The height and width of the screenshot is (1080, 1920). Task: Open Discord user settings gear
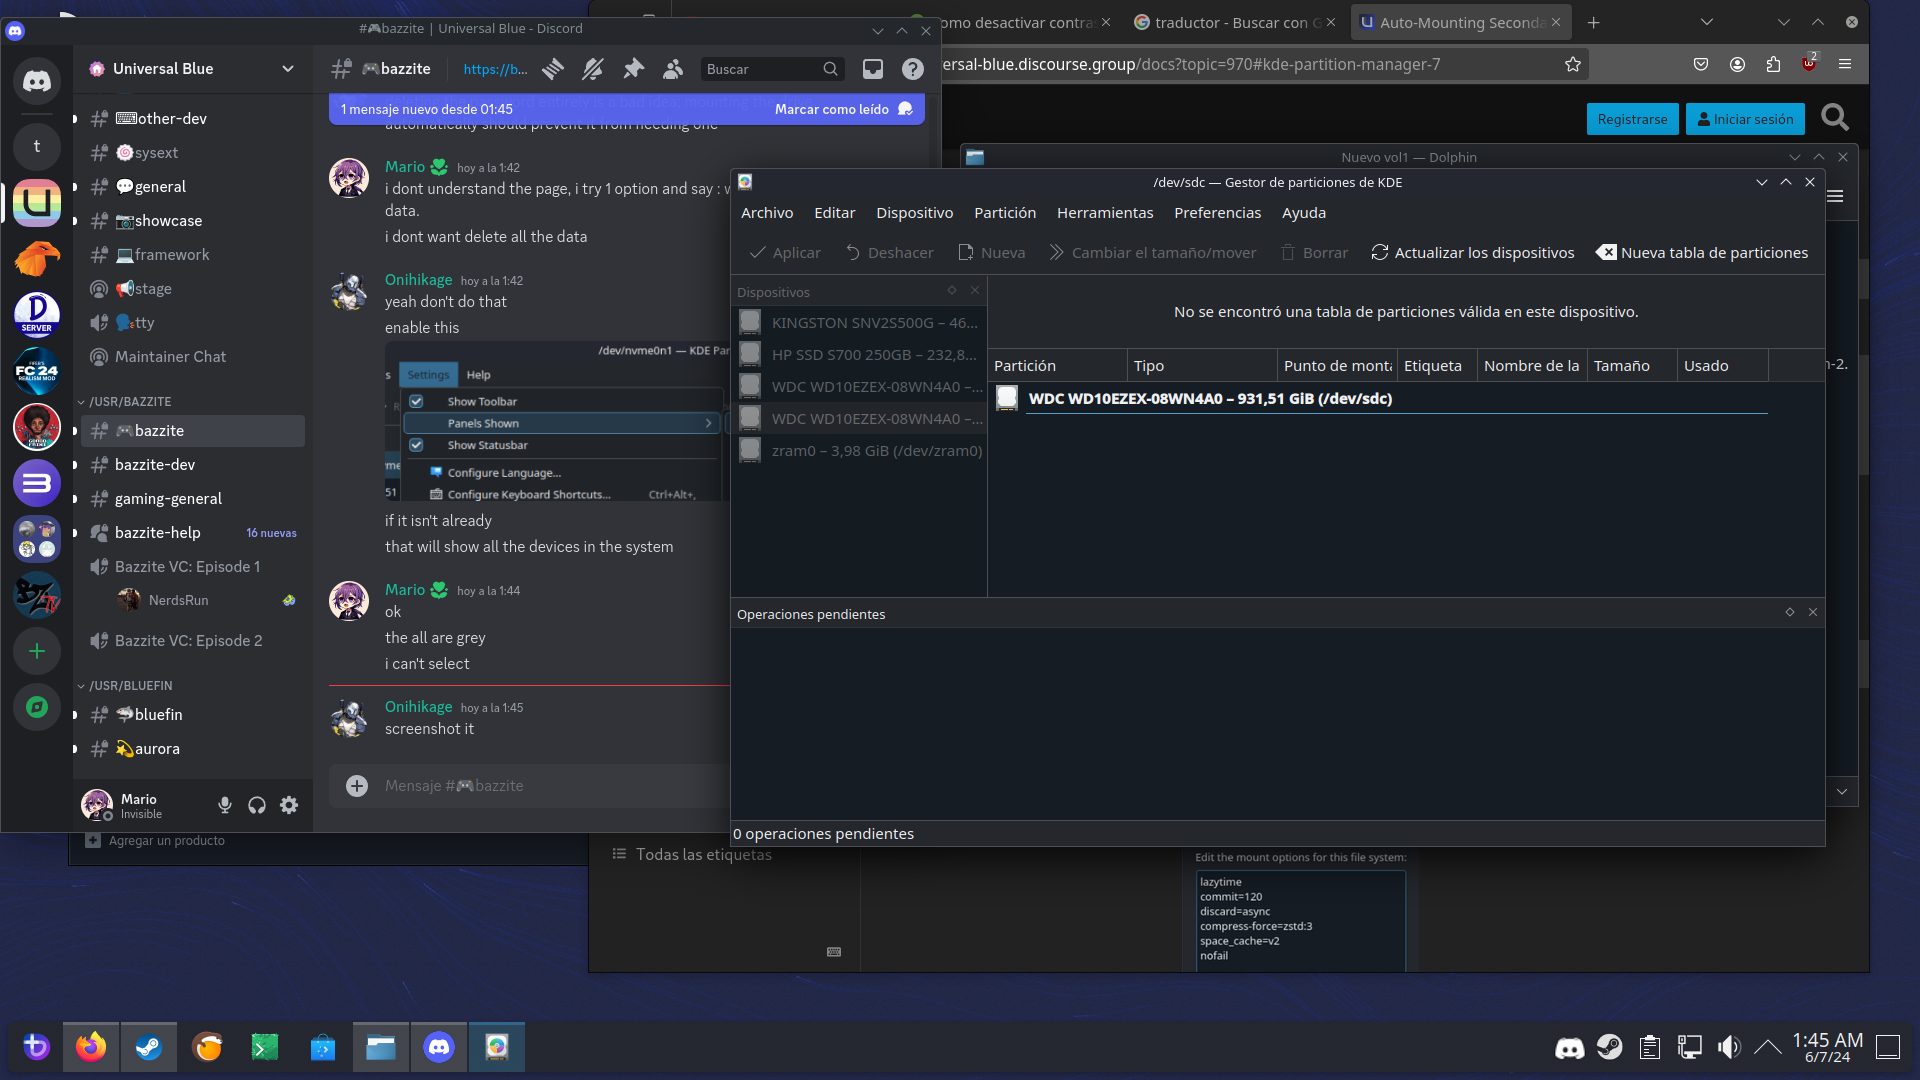point(289,805)
